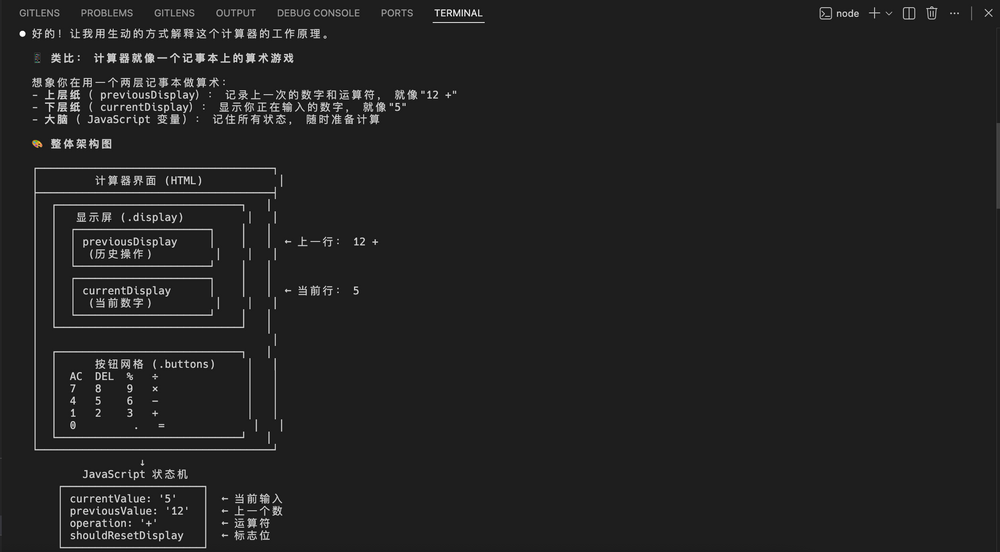Create a new terminal with the plus icon

click(x=874, y=13)
